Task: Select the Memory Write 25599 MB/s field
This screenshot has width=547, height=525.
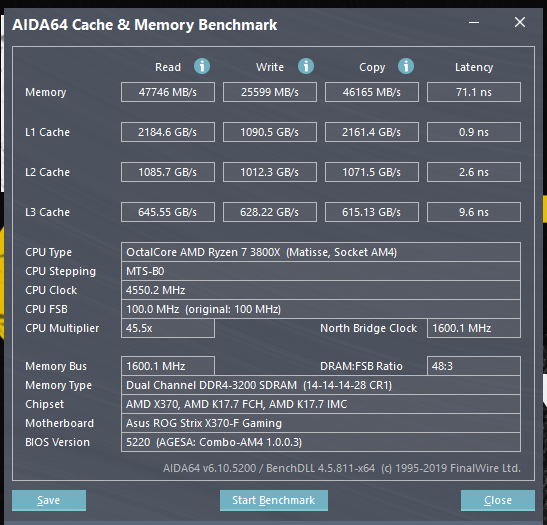Action: (270, 92)
